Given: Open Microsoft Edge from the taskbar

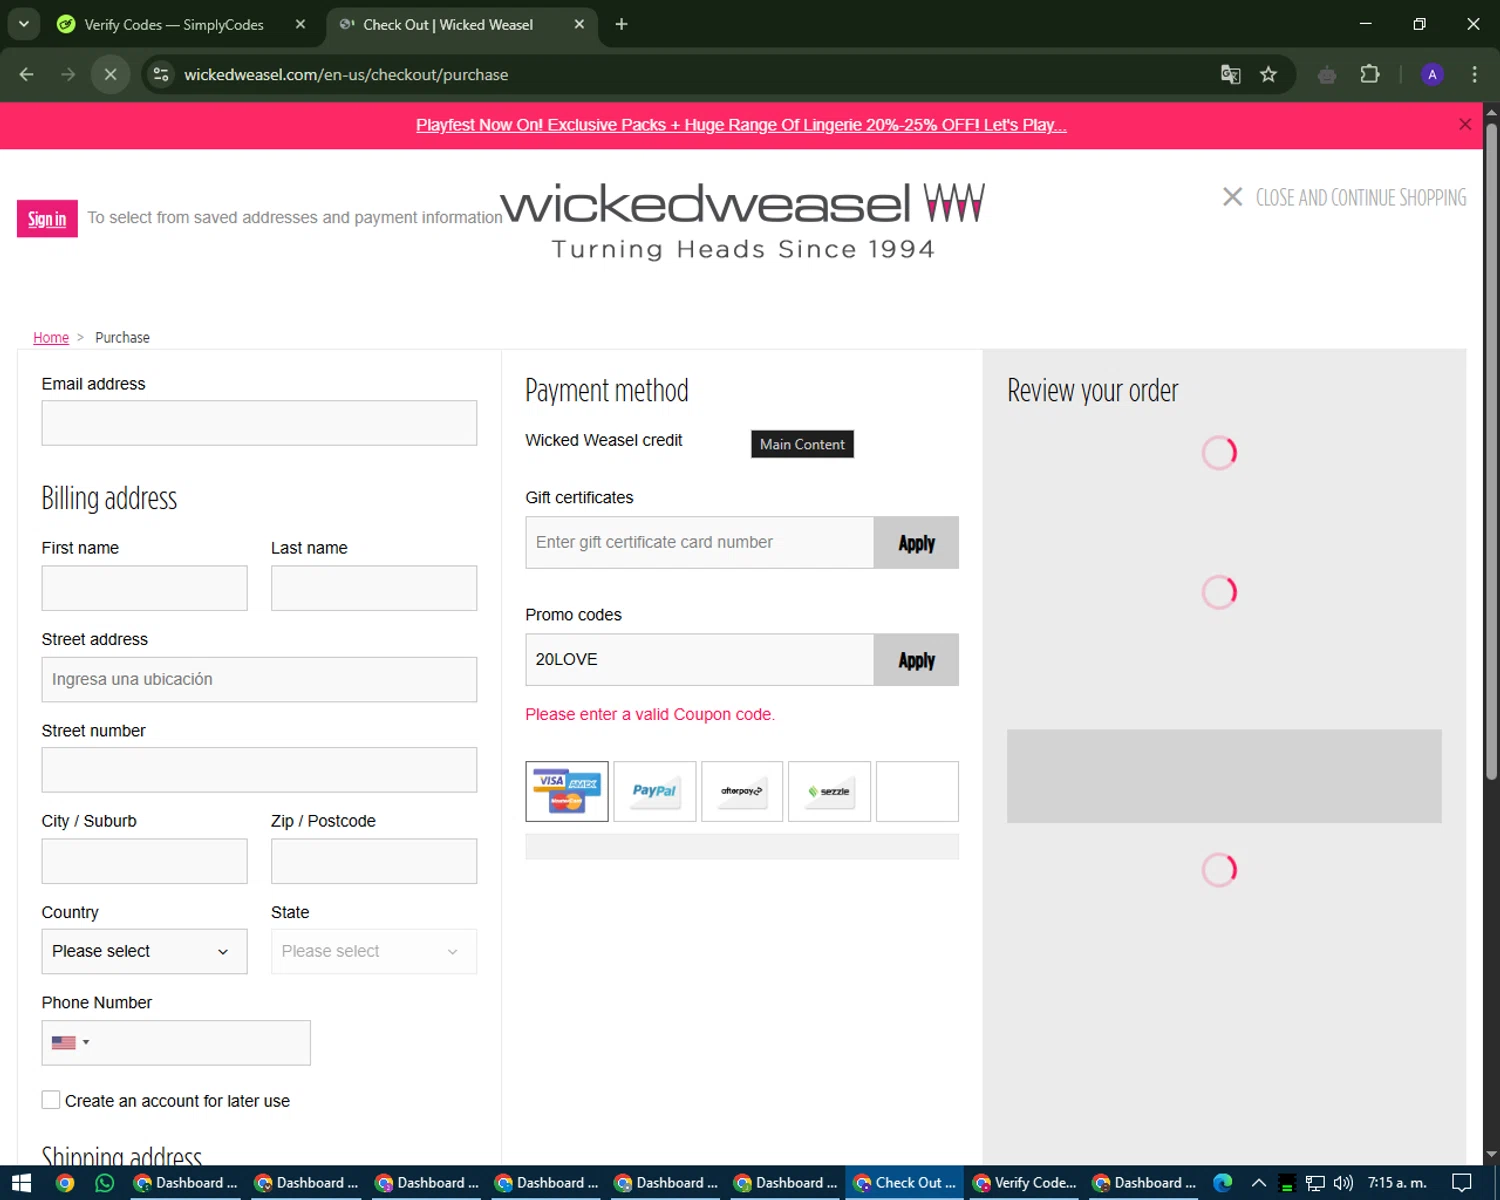Looking at the screenshot, I should (1222, 1183).
